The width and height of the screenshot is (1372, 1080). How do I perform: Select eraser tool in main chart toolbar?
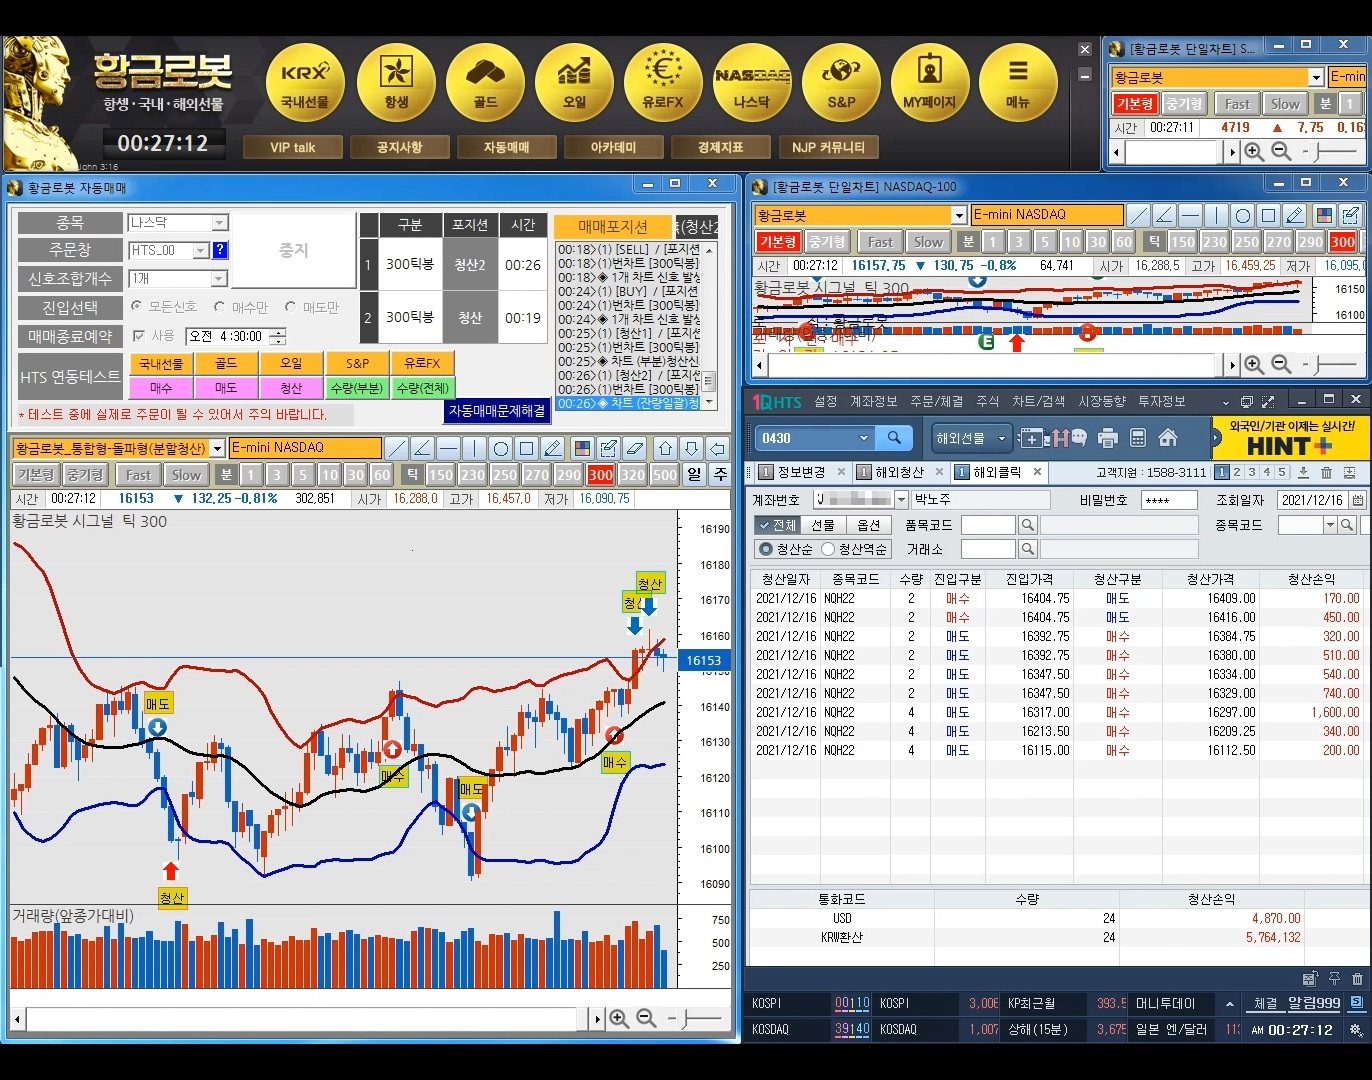[x=634, y=448]
